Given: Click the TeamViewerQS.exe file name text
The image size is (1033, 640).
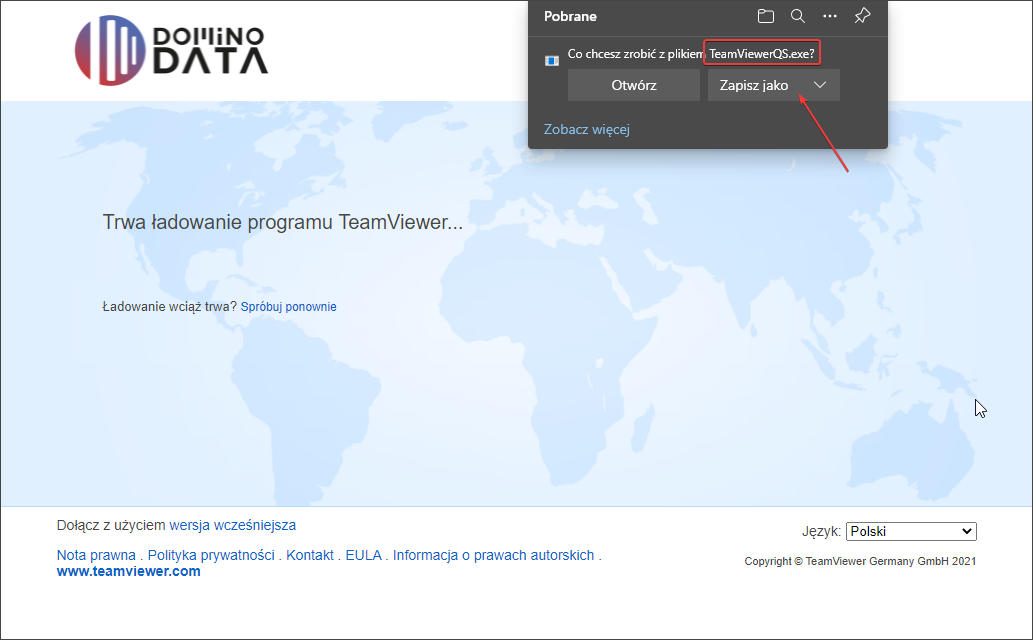Looking at the screenshot, I should coord(761,53).
